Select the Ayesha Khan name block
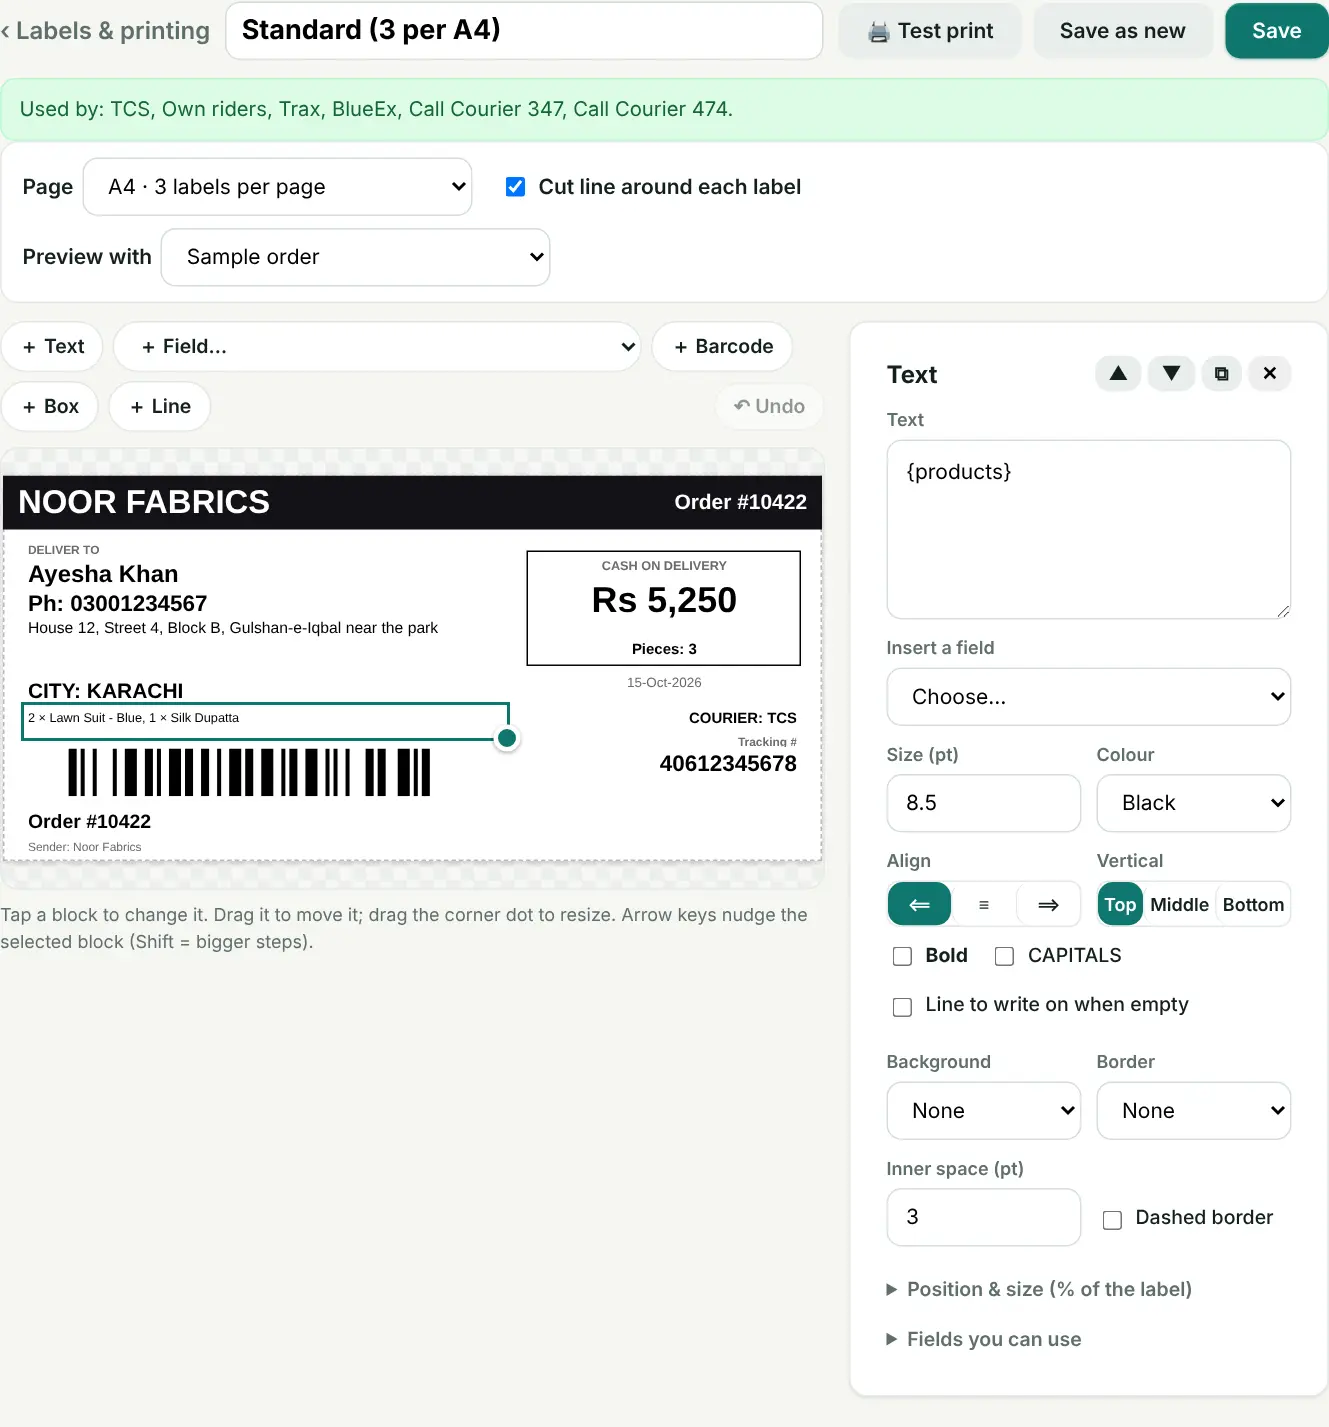This screenshot has width=1329, height=1427. pos(103,574)
